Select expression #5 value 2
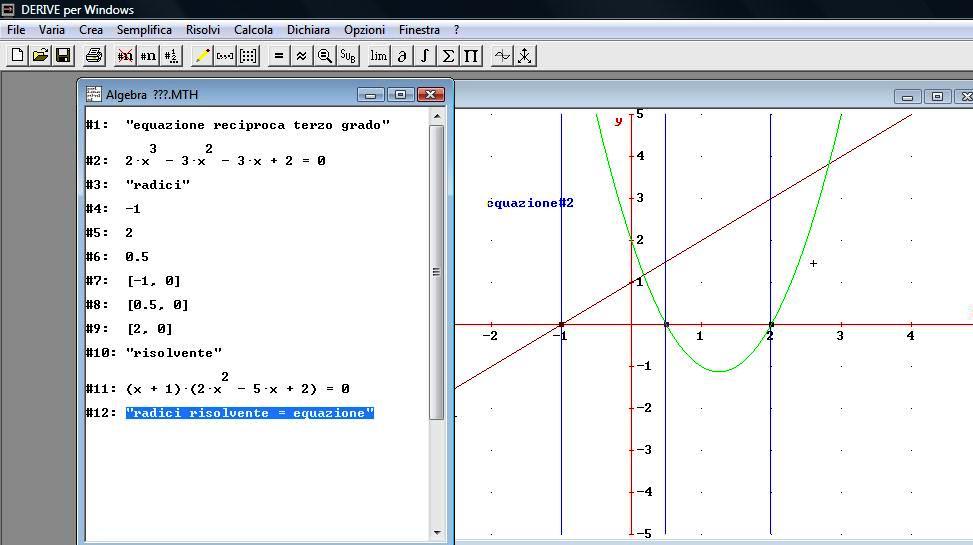This screenshot has width=973, height=545. 129,233
